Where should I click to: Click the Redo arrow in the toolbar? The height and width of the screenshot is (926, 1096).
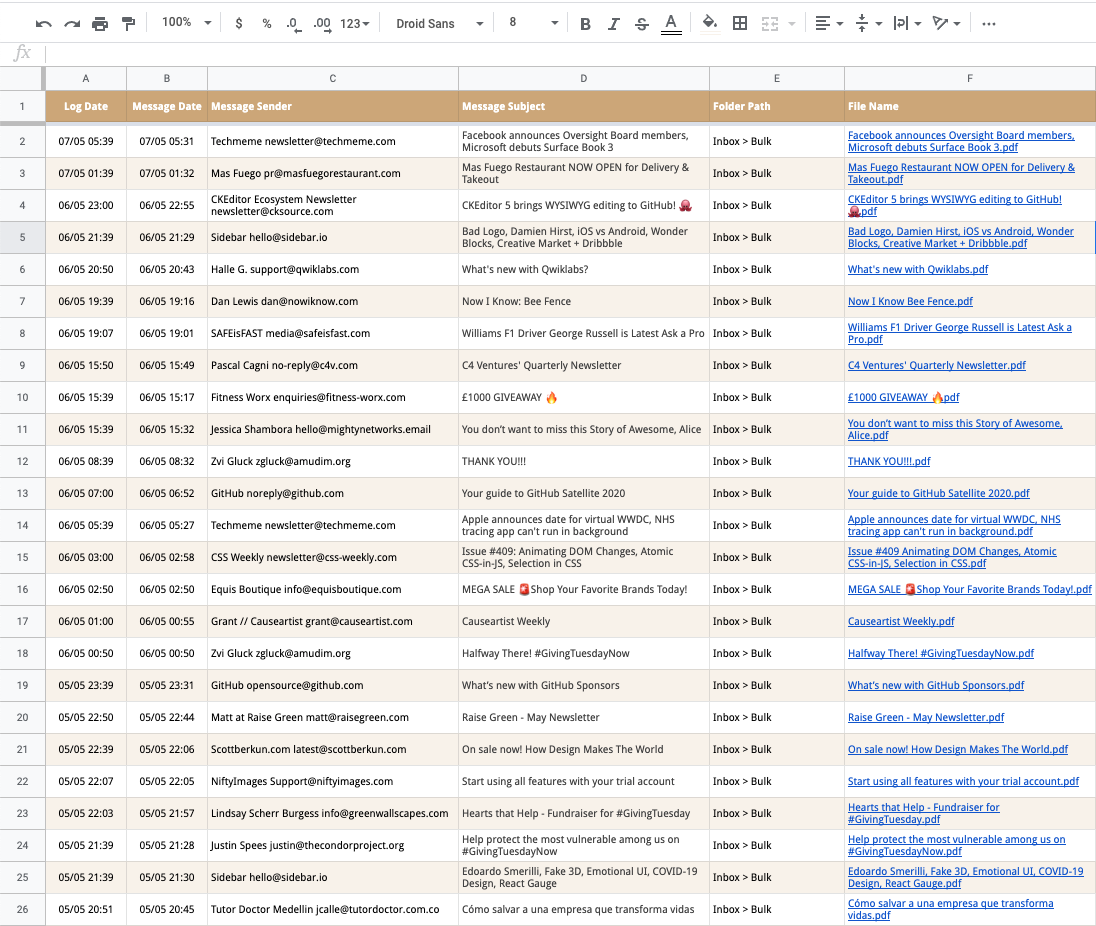(x=72, y=24)
